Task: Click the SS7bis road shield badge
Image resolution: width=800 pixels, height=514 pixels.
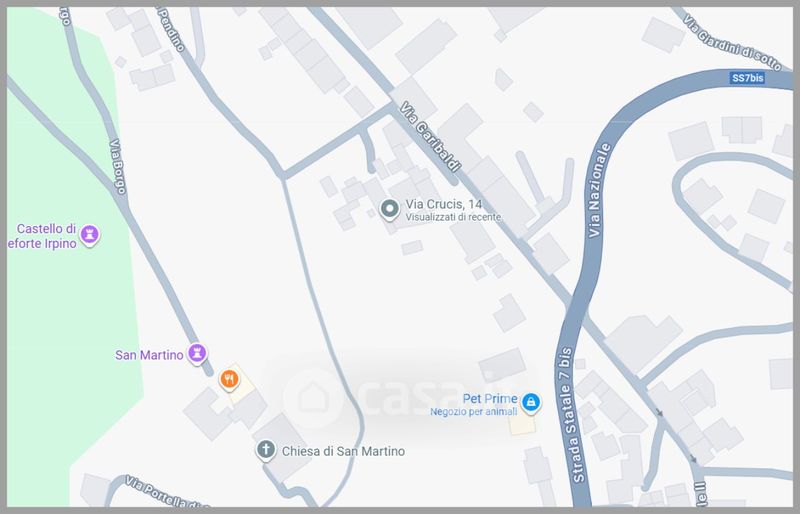Action: [x=747, y=78]
